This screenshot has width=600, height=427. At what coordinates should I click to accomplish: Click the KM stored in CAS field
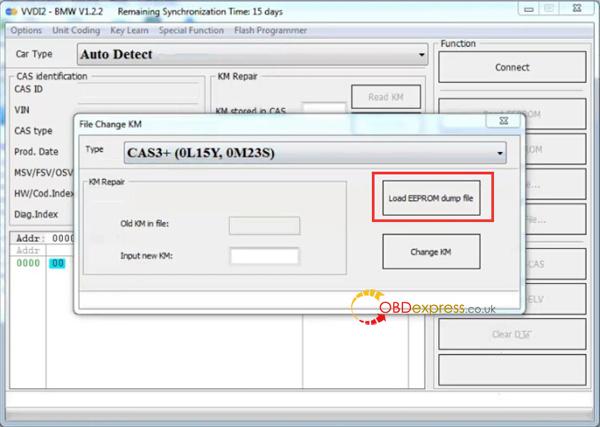(x=324, y=108)
